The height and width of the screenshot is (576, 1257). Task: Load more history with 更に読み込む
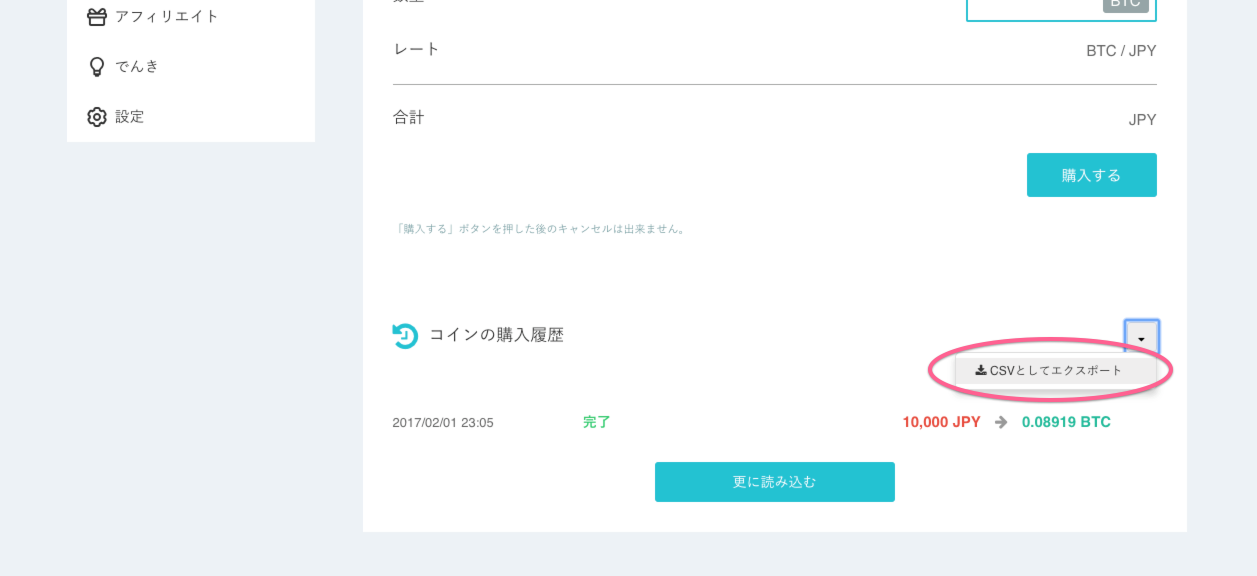coord(774,482)
